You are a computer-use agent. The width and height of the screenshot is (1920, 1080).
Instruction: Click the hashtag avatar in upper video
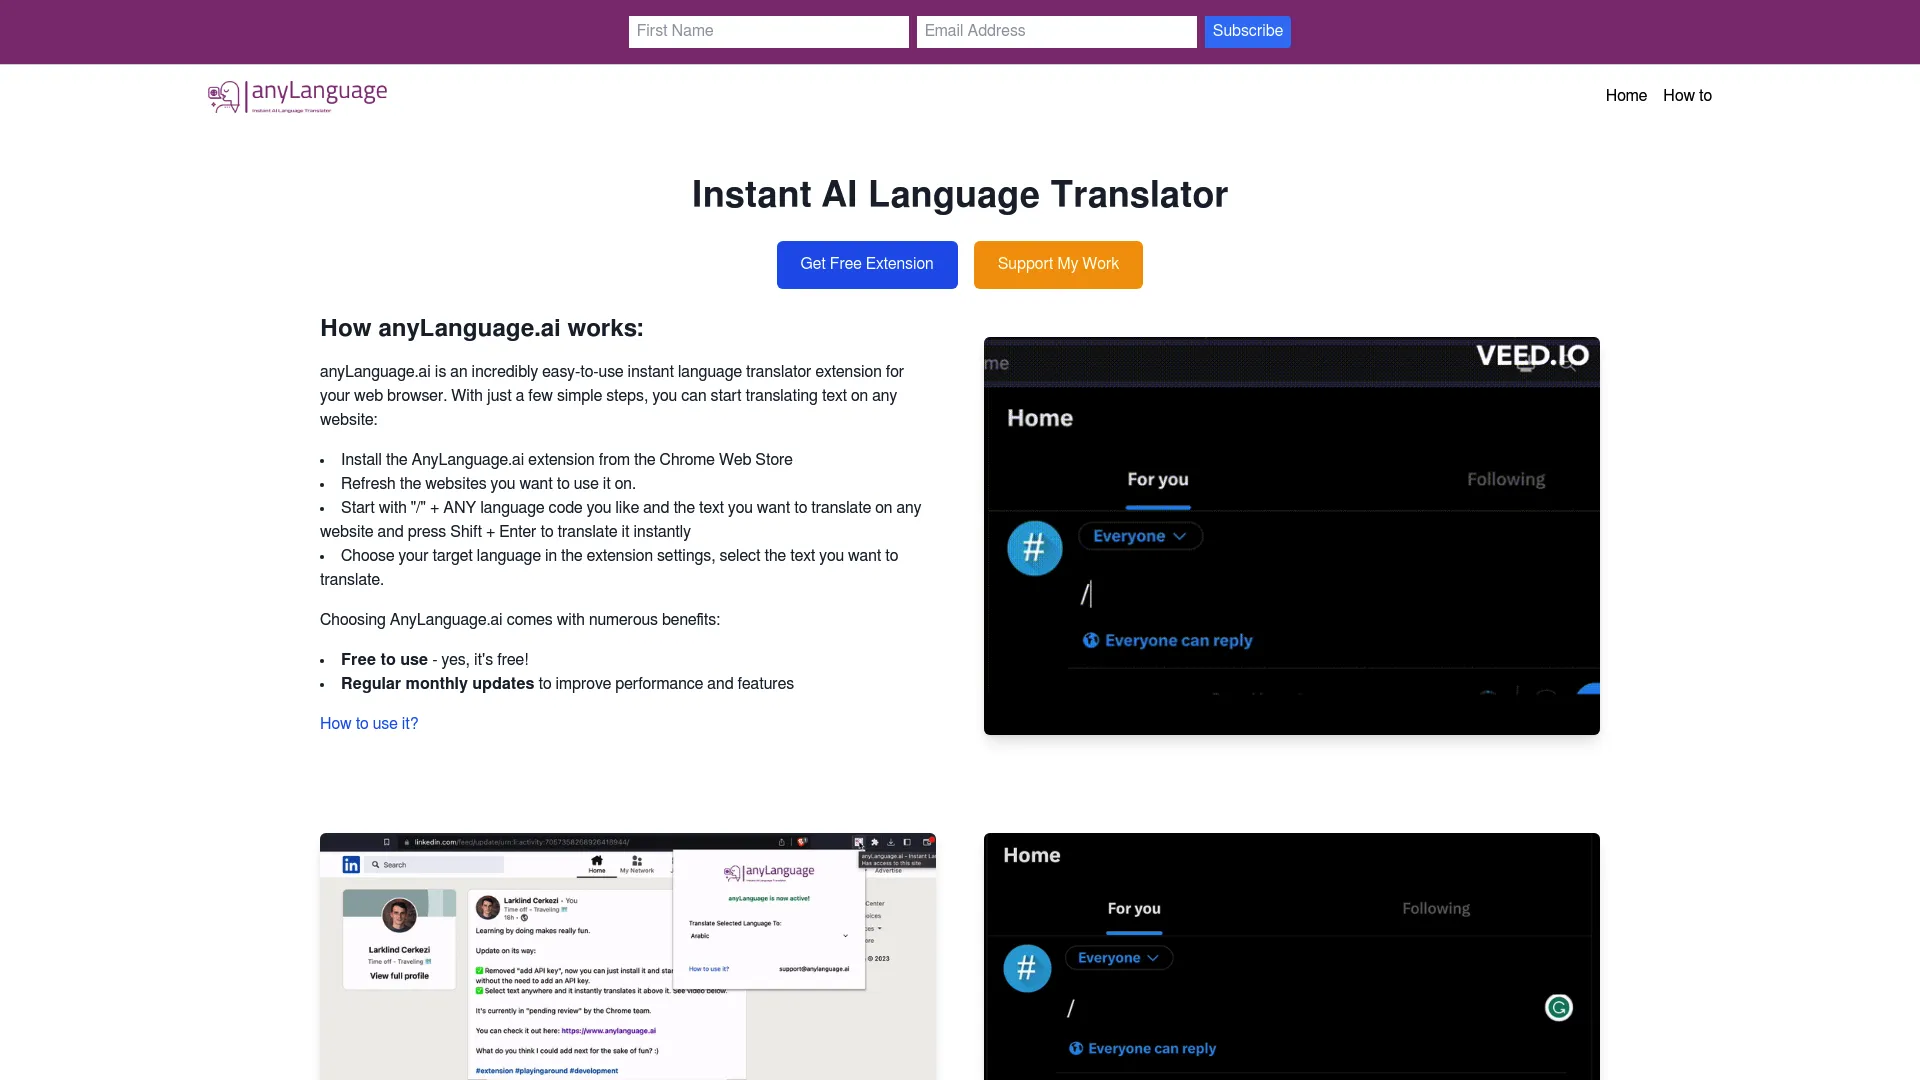[x=1034, y=548]
